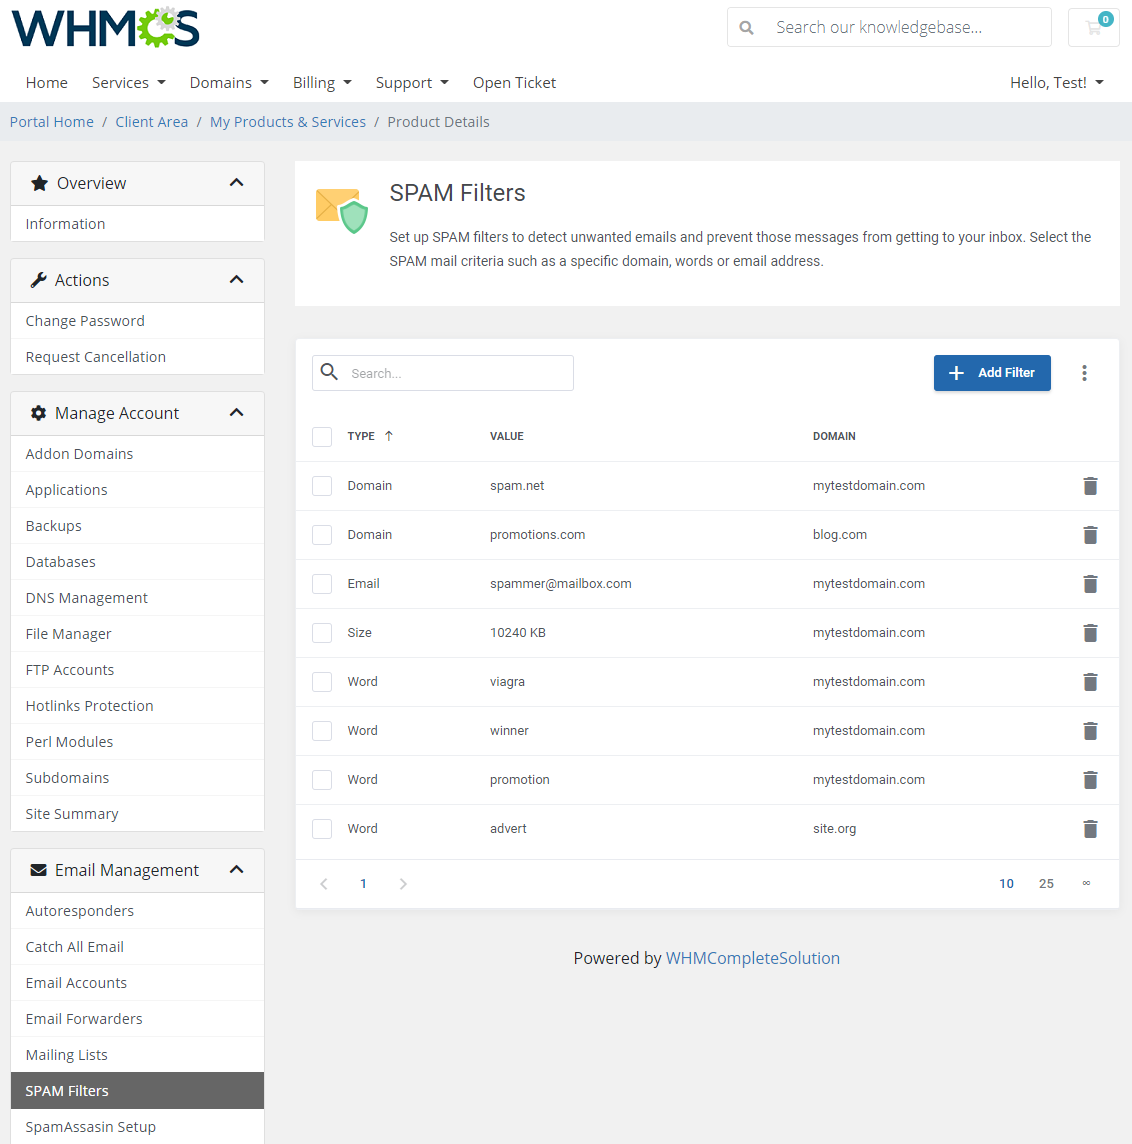Open SpamAssasin Setup sidebar item

[137, 1126]
